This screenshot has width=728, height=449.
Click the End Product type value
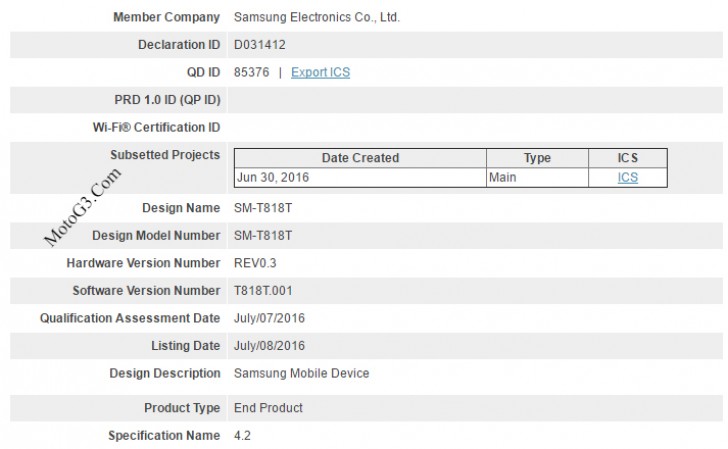268,408
